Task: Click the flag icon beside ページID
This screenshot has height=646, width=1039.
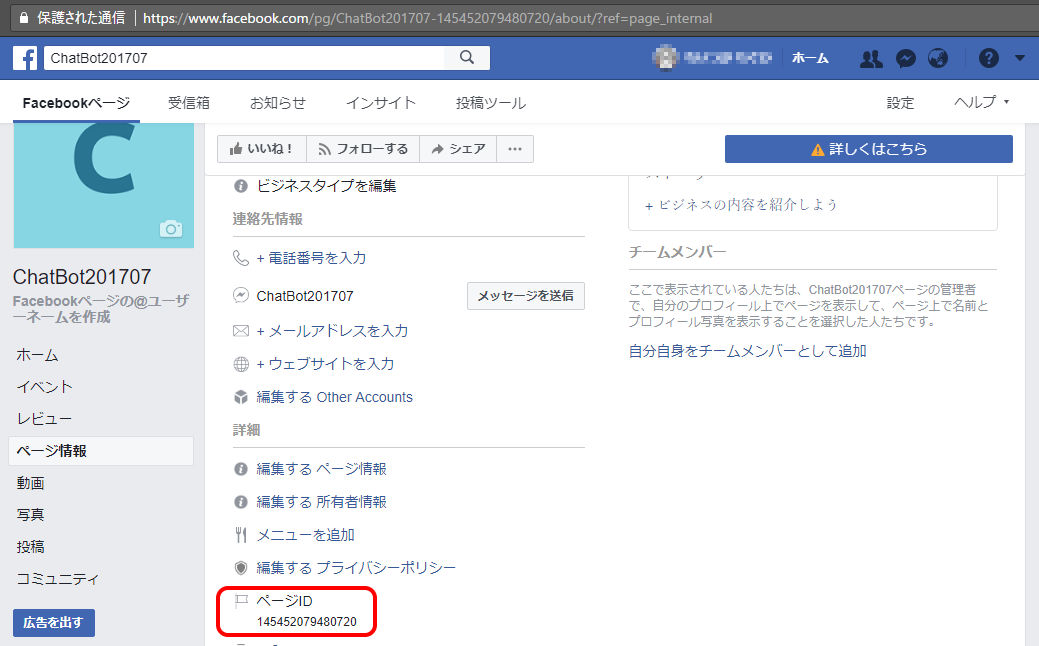Action: click(x=241, y=601)
